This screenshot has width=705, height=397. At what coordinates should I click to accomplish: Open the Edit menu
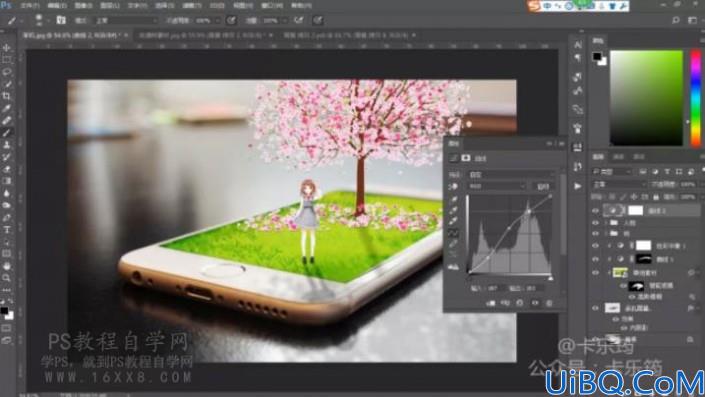pyautogui.click(x=57, y=6)
